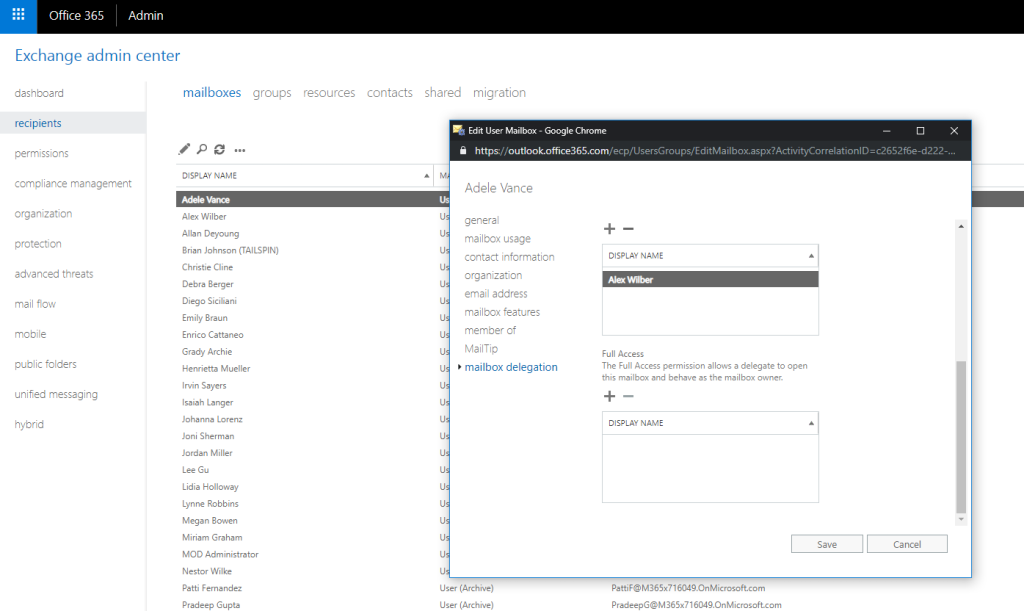Remove selected delegate using the minus icon
Image resolution: width=1024 pixels, height=611 pixels.
point(626,228)
